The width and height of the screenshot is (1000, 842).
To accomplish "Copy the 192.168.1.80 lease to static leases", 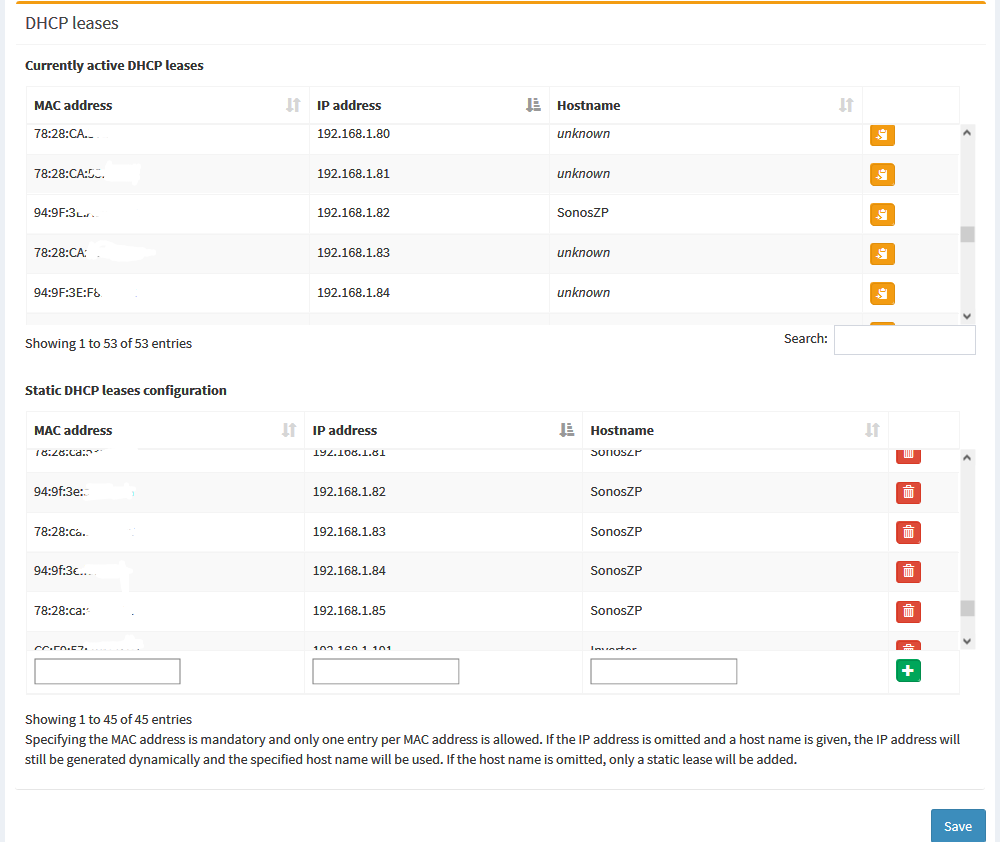I will tap(882, 135).
